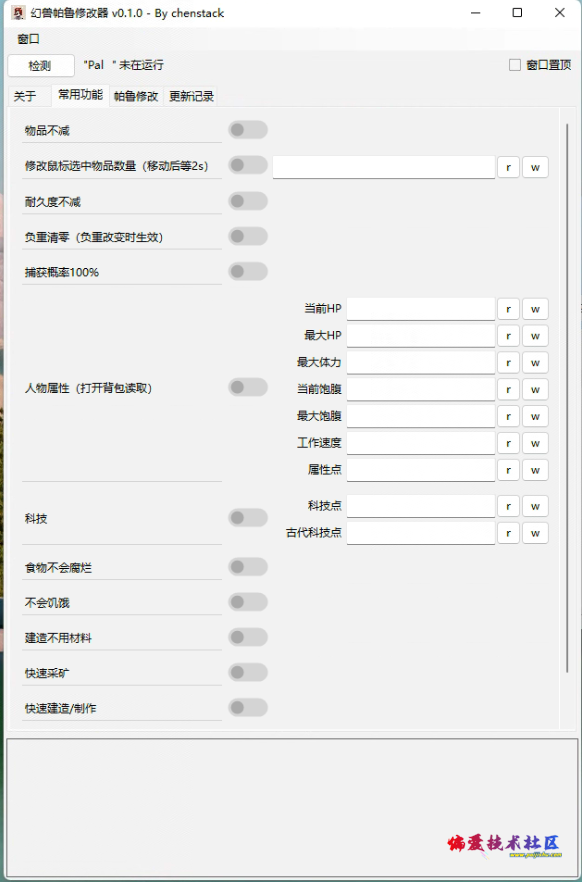Screen dimensions: 582x882
Task: Click the vertical scrollbar of the panel
Action: click(x=567, y=397)
